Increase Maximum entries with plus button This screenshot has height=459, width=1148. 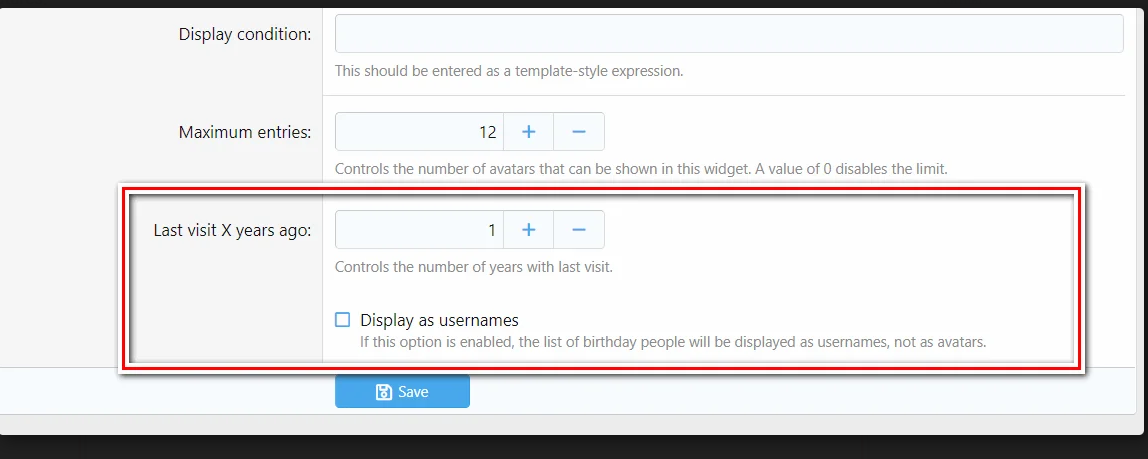[528, 132]
